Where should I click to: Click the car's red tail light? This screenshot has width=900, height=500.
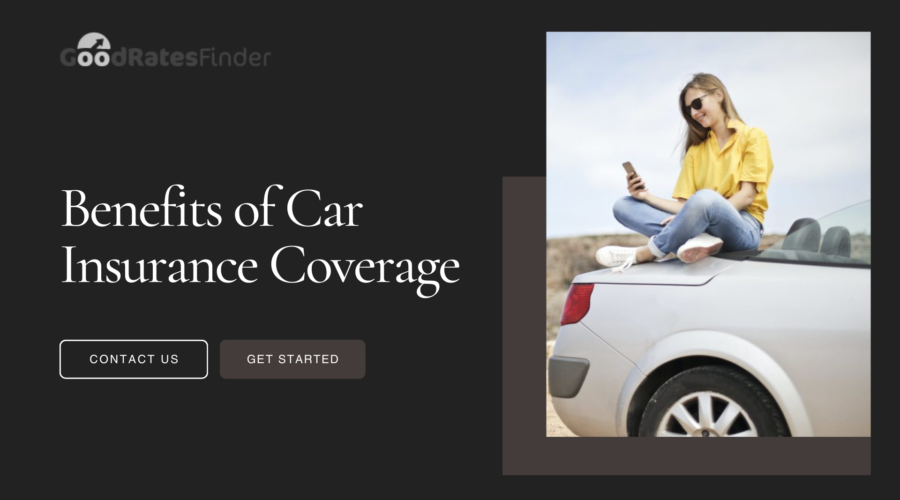coord(576,304)
